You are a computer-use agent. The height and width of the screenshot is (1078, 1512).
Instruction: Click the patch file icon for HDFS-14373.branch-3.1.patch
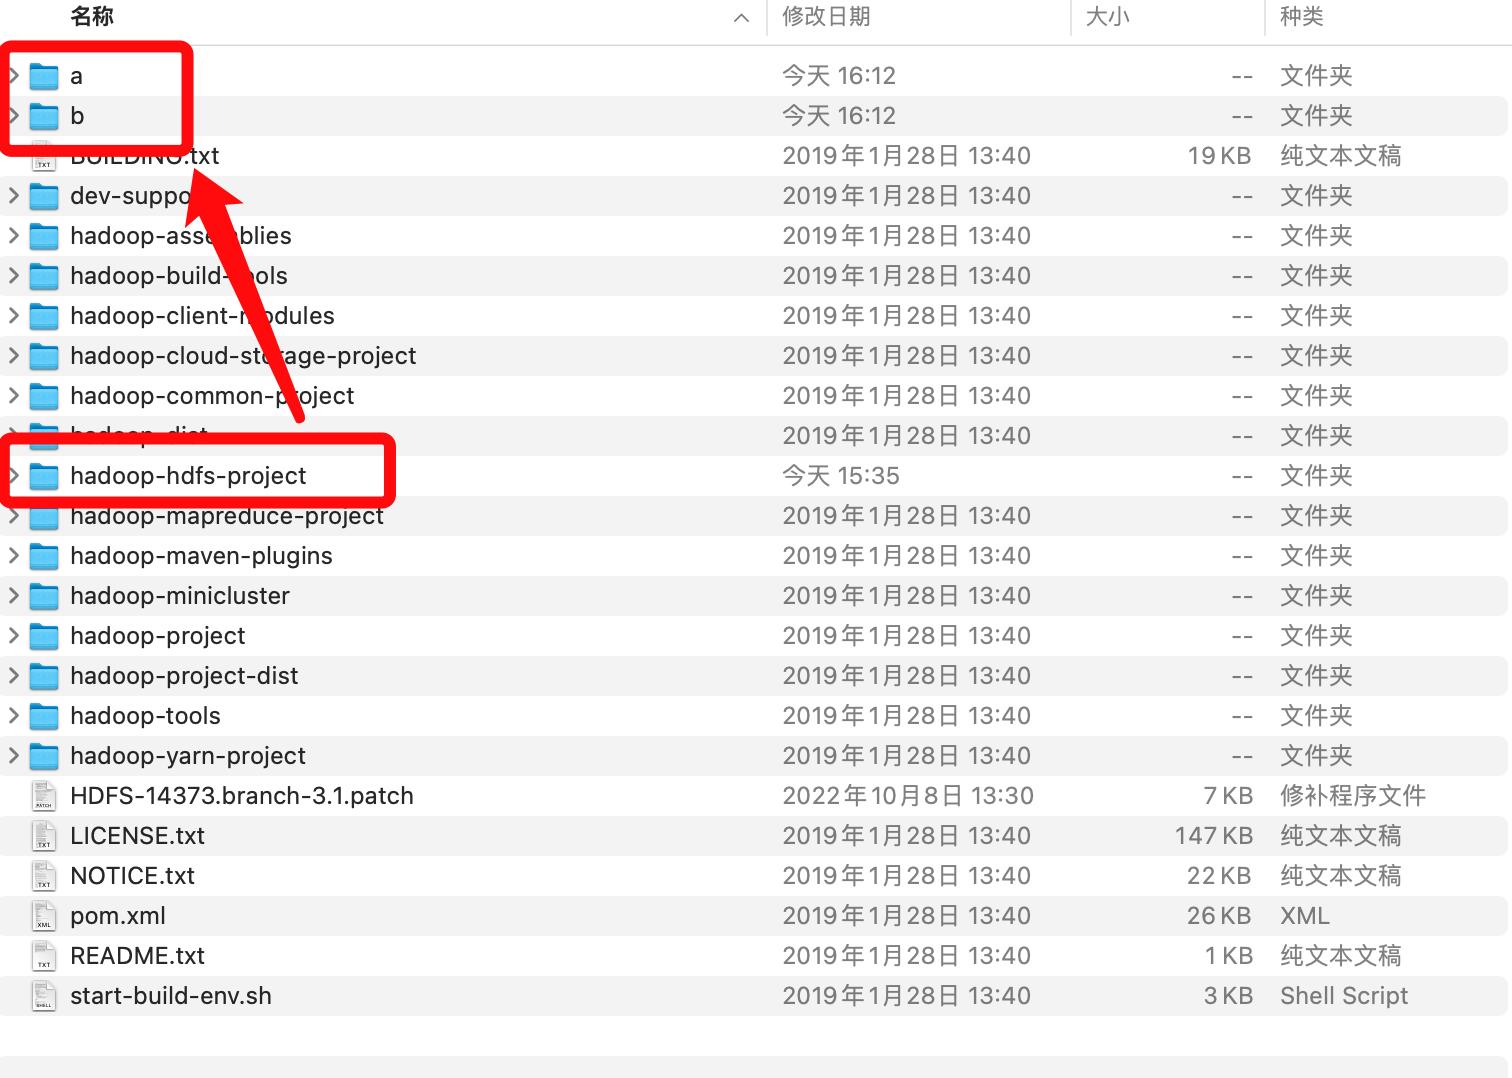(44, 796)
